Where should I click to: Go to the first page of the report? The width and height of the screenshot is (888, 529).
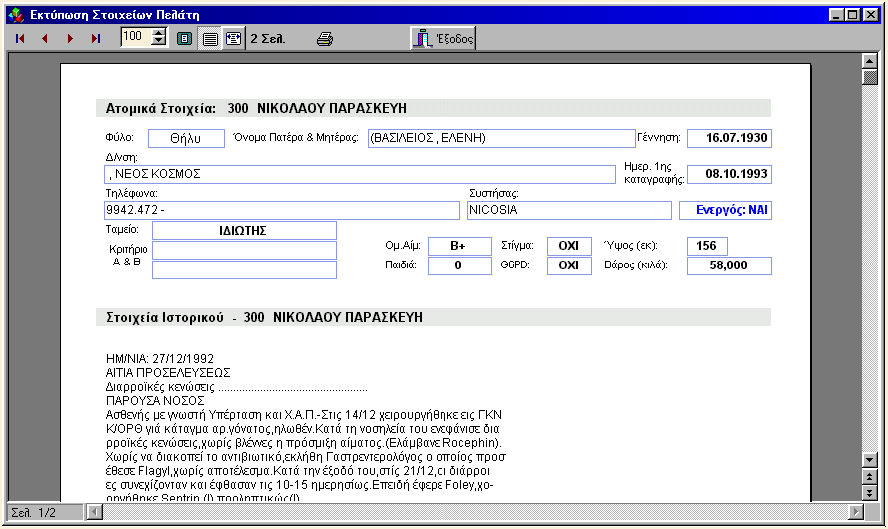(19, 39)
